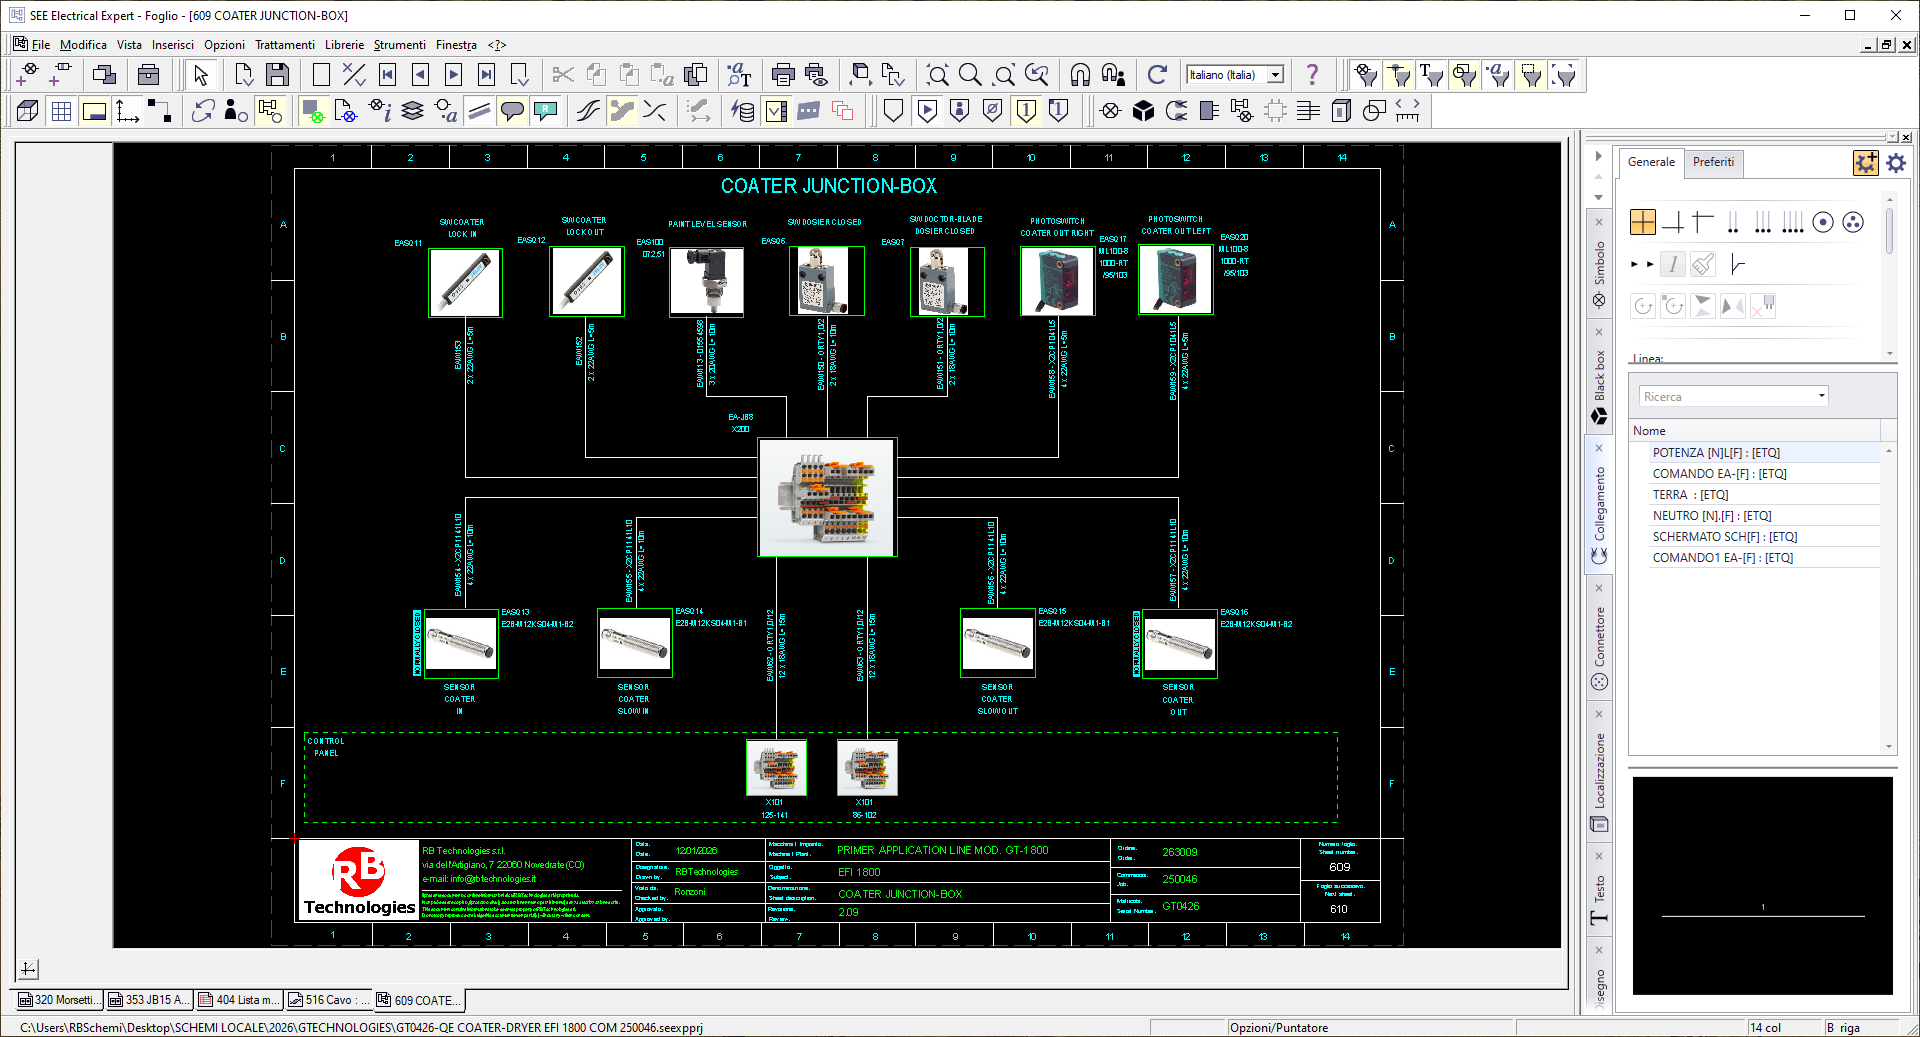Click the filter symbols funnel icon

pyautogui.click(x=1366, y=75)
